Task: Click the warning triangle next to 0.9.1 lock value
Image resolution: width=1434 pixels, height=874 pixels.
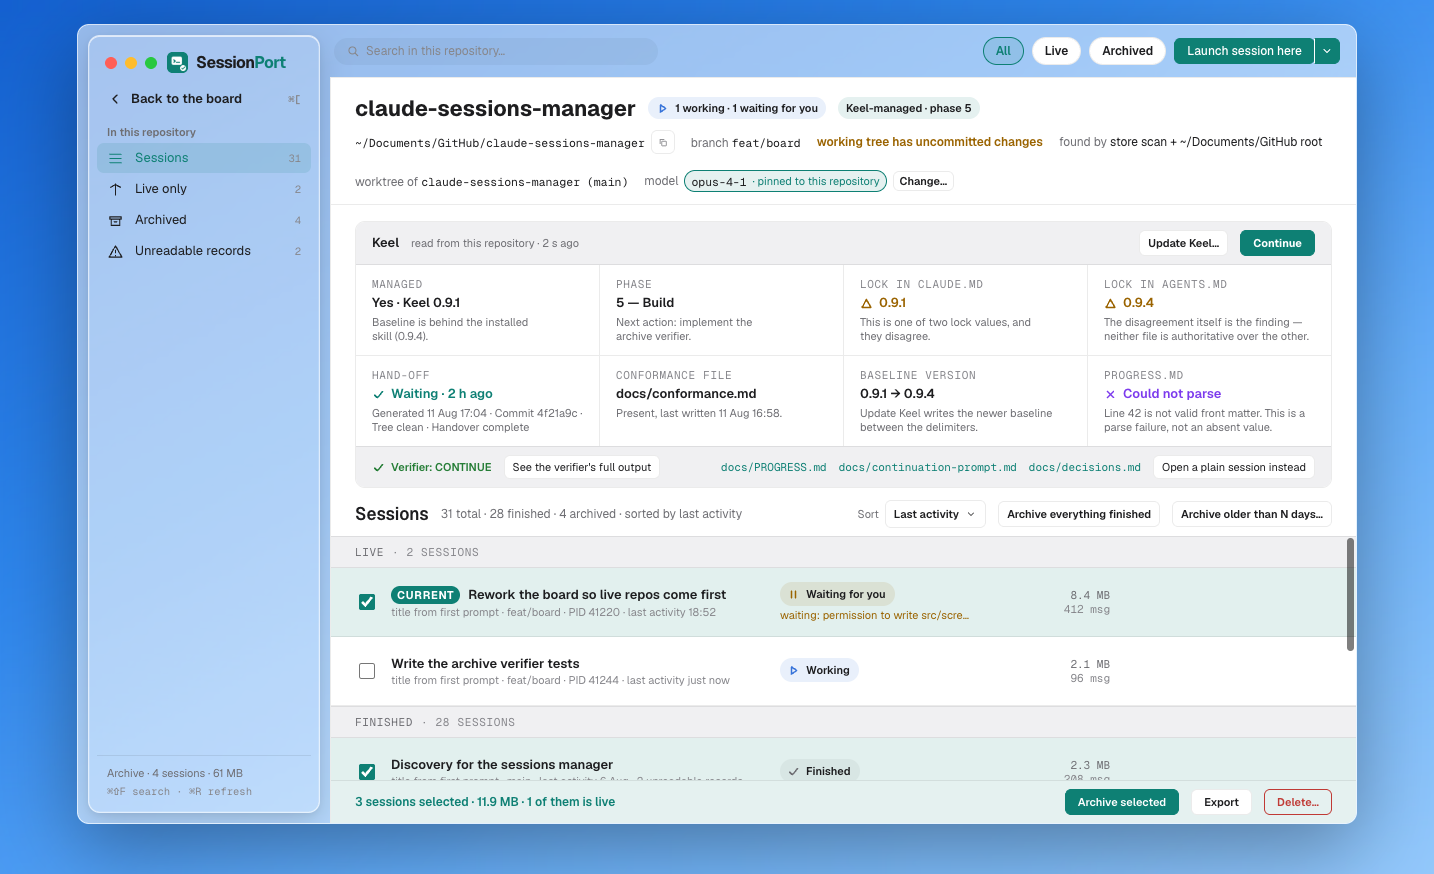Action: pos(866,303)
